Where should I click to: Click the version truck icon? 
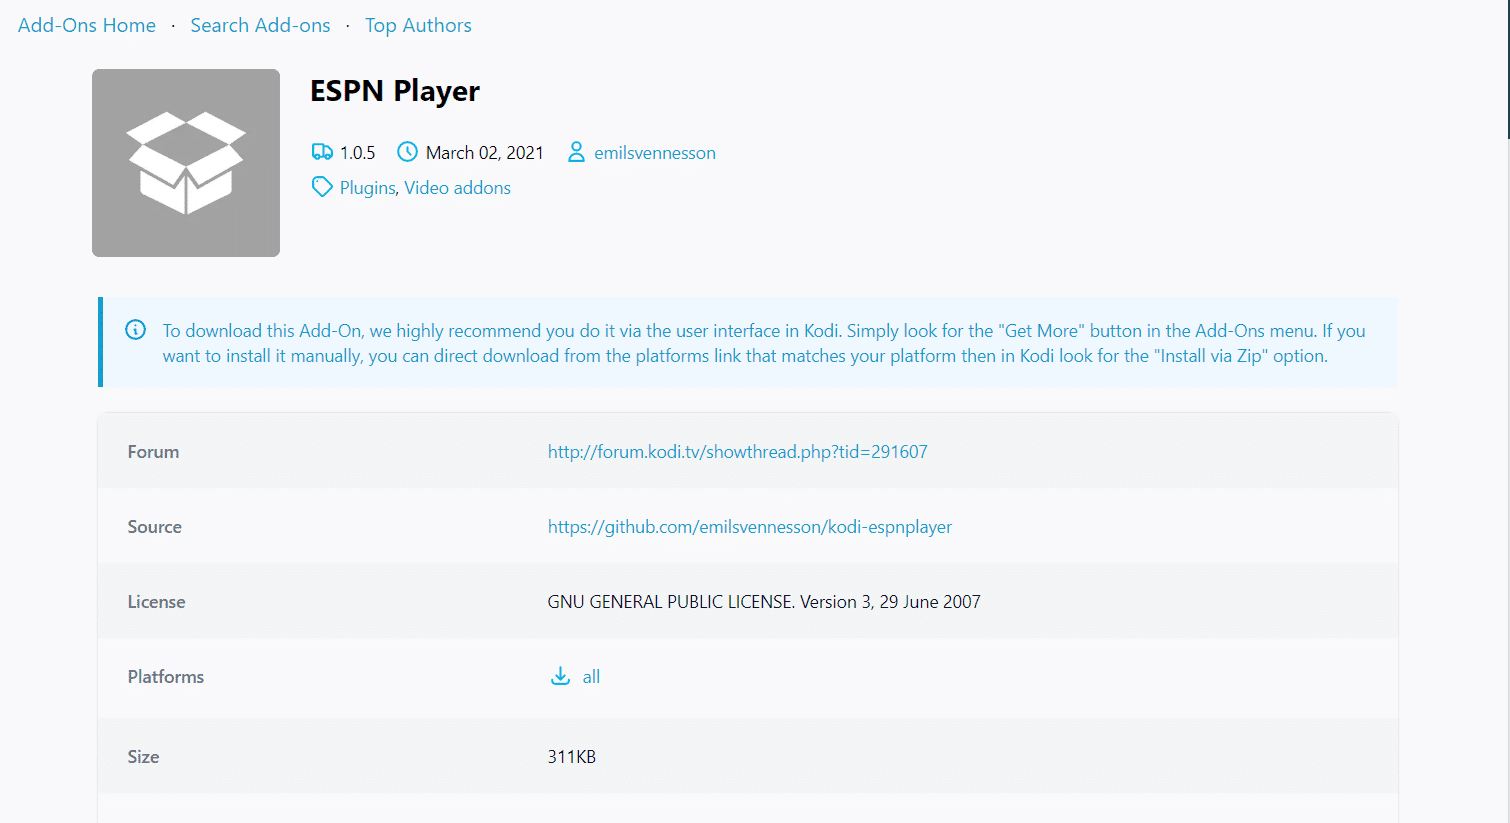322,152
